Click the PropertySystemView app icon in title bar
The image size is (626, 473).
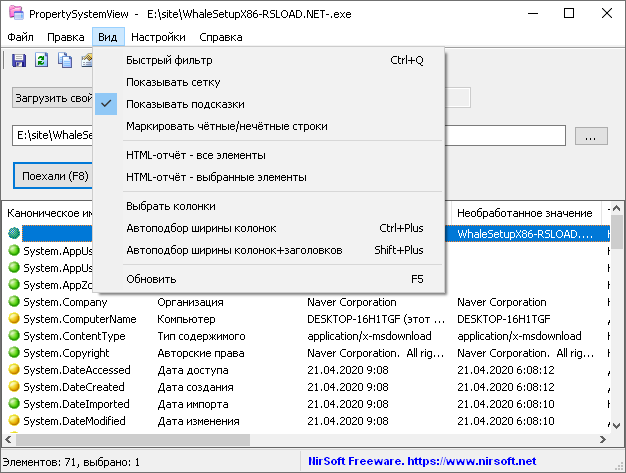pyautogui.click(x=14, y=15)
